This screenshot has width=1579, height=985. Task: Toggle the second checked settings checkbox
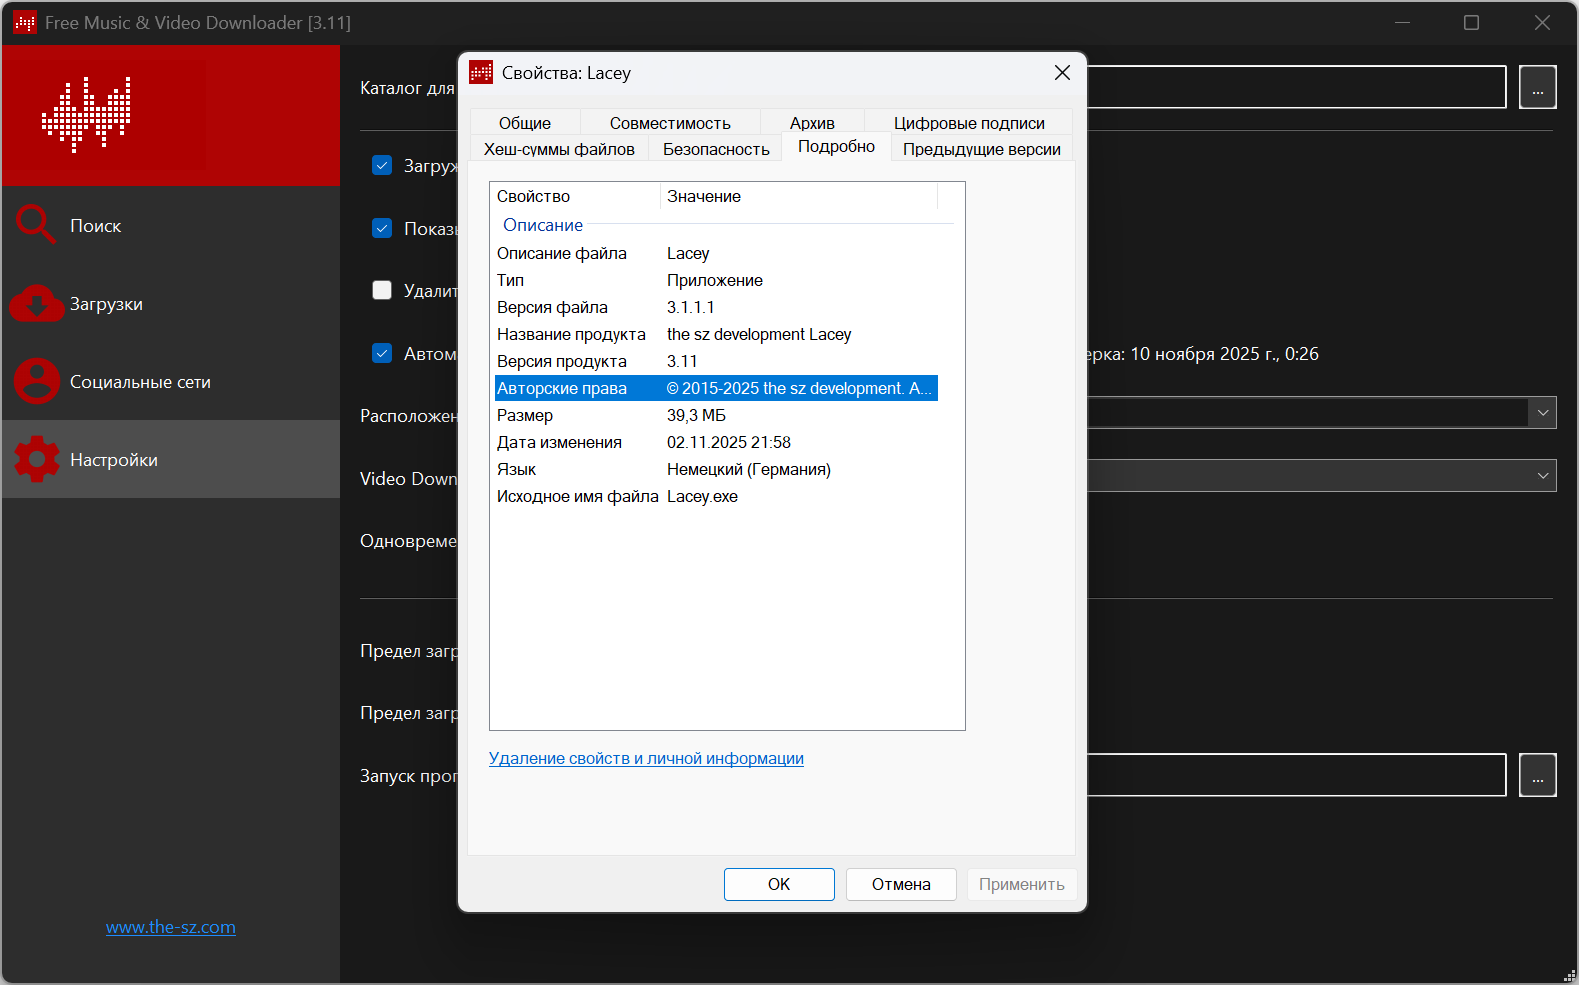[382, 228]
